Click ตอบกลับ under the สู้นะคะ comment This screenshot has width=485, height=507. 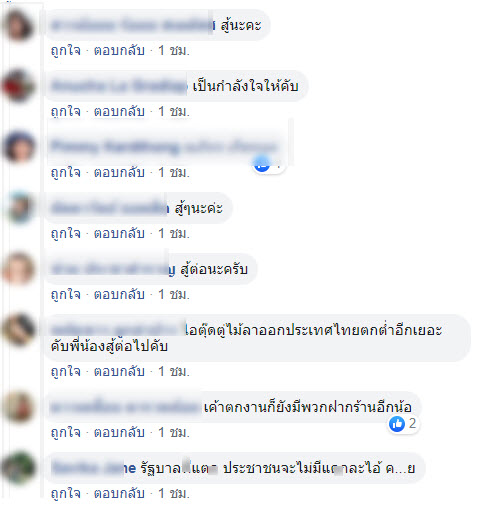119,51
